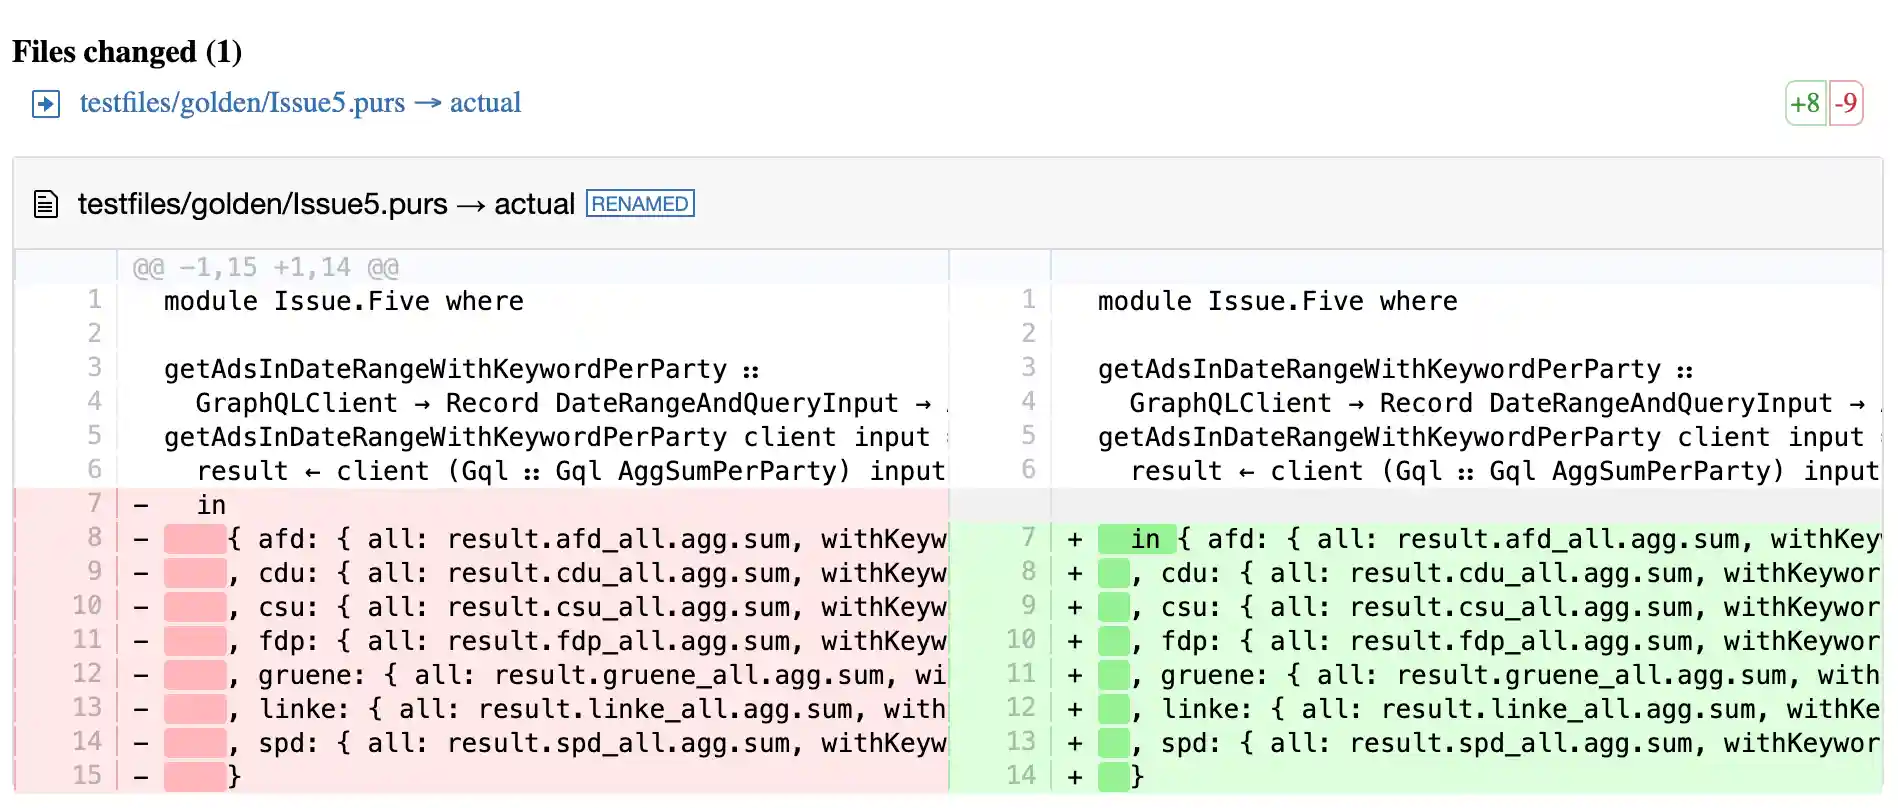The width and height of the screenshot is (1898, 808).
Task: Click 'module Issue.Five where' in the left pane
Action: (x=343, y=302)
